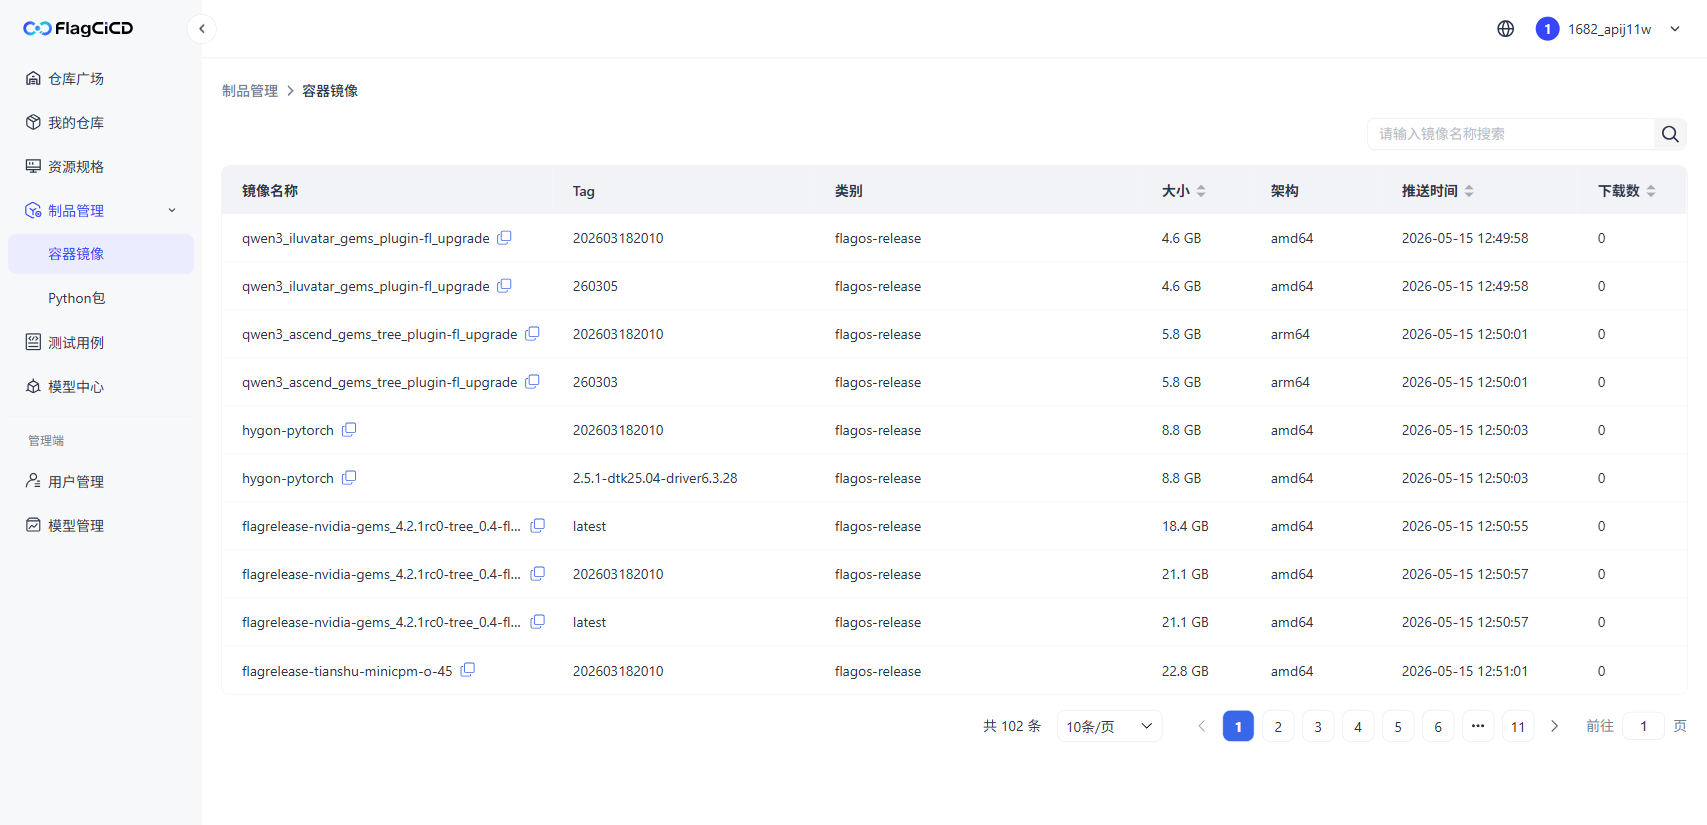Click the push time 2026-05-15 12:51:01
Screen dimensions: 1707x825
1465,671
